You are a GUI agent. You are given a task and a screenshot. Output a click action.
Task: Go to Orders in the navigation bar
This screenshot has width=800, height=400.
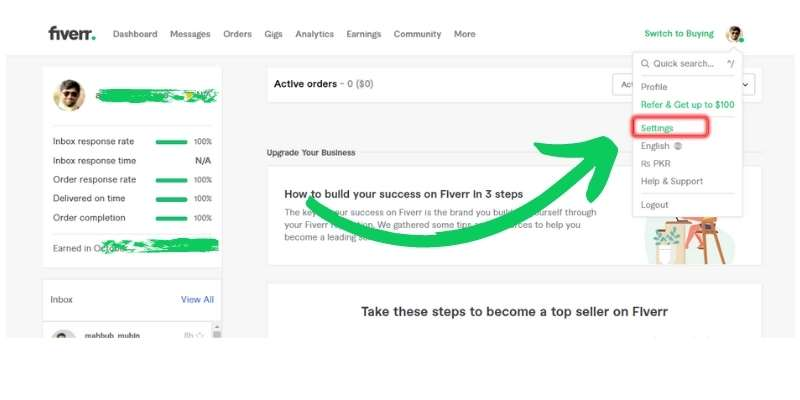[237, 34]
